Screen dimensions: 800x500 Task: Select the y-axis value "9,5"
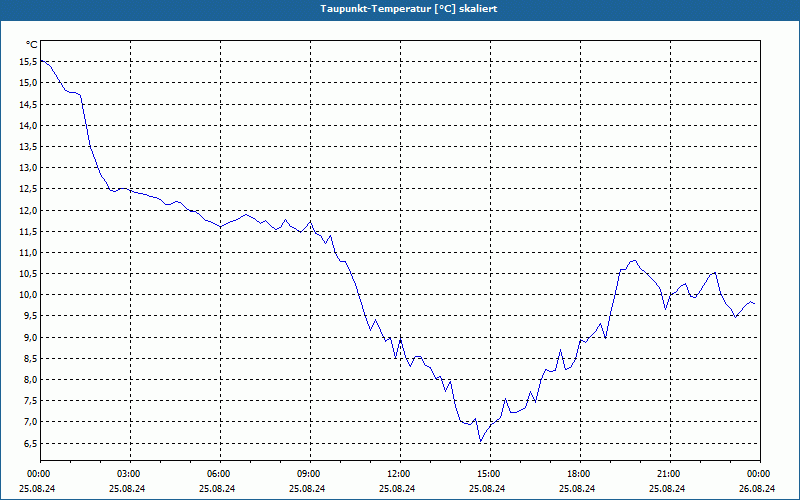click(x=30, y=316)
